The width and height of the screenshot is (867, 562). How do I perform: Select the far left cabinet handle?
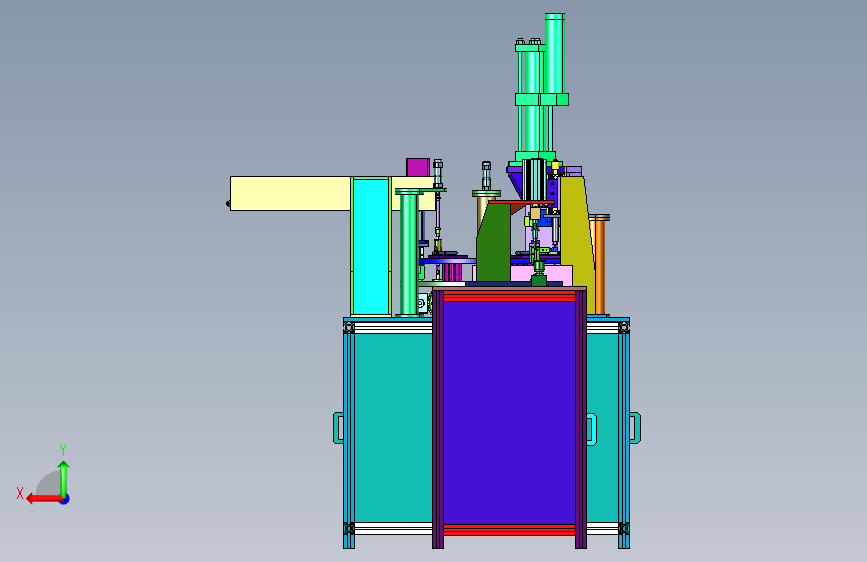[x=338, y=428]
